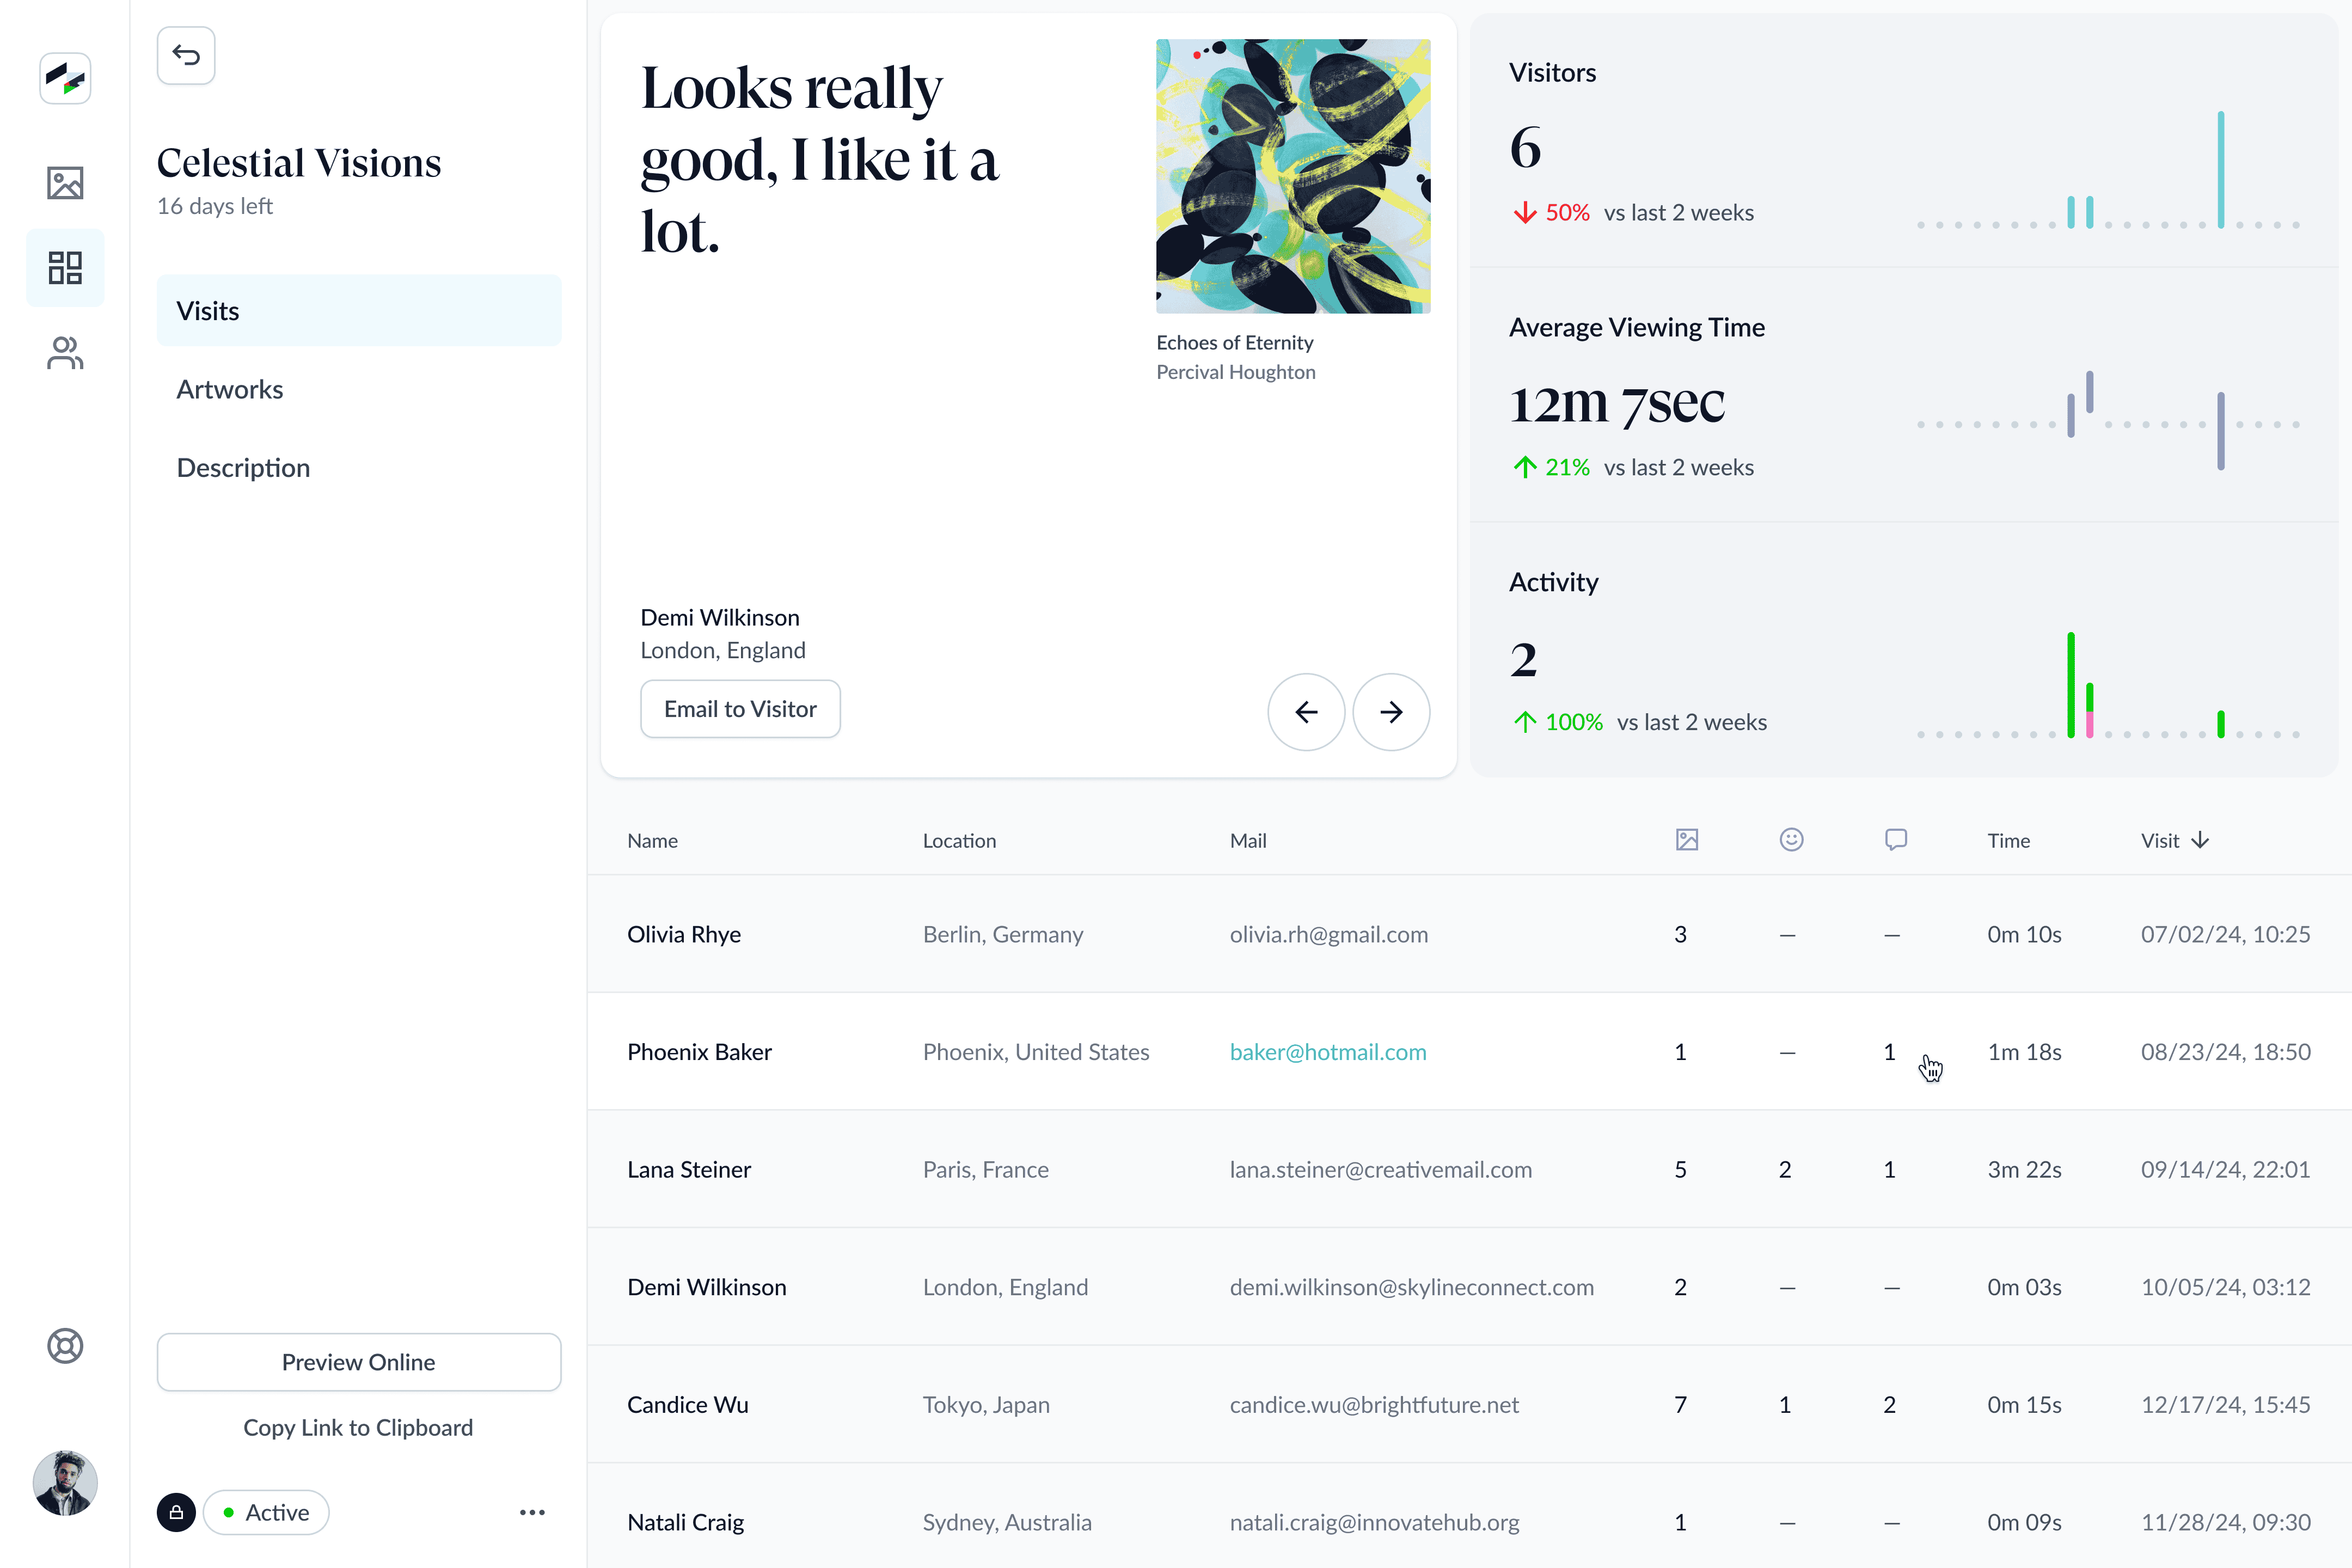Image resolution: width=2352 pixels, height=1568 pixels.
Task: Toggle the Active status pill
Action: (266, 1512)
